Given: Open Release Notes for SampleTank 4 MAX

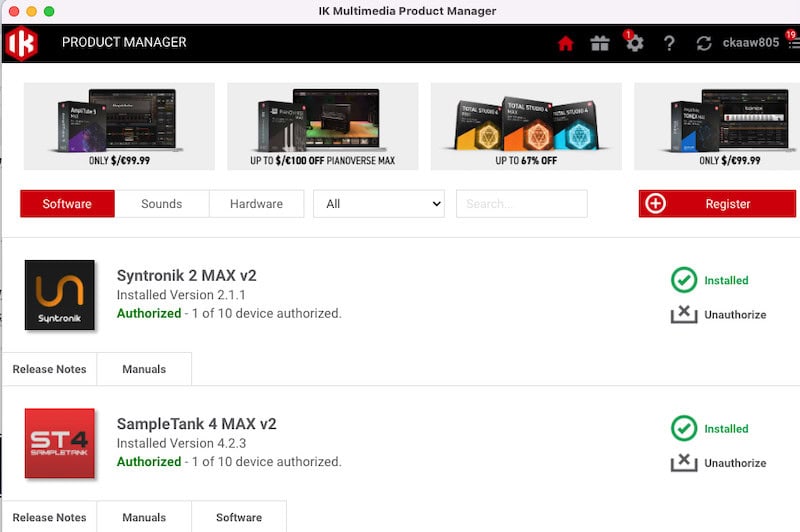Looking at the screenshot, I should click(49, 517).
